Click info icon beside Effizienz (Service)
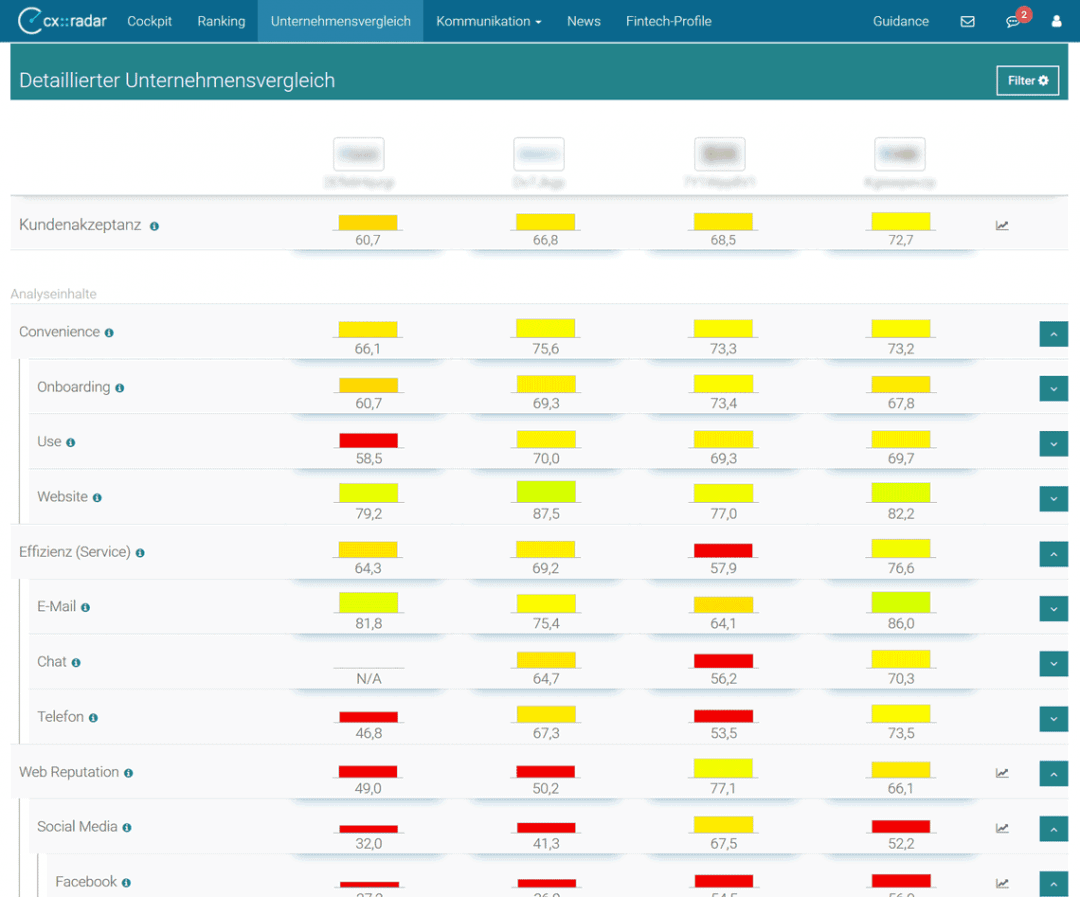The height and width of the screenshot is (897, 1080). [x=140, y=553]
